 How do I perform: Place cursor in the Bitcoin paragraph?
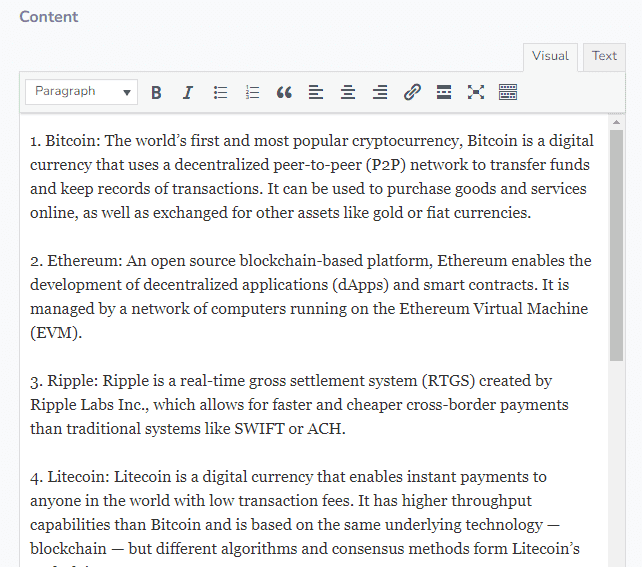(312, 176)
